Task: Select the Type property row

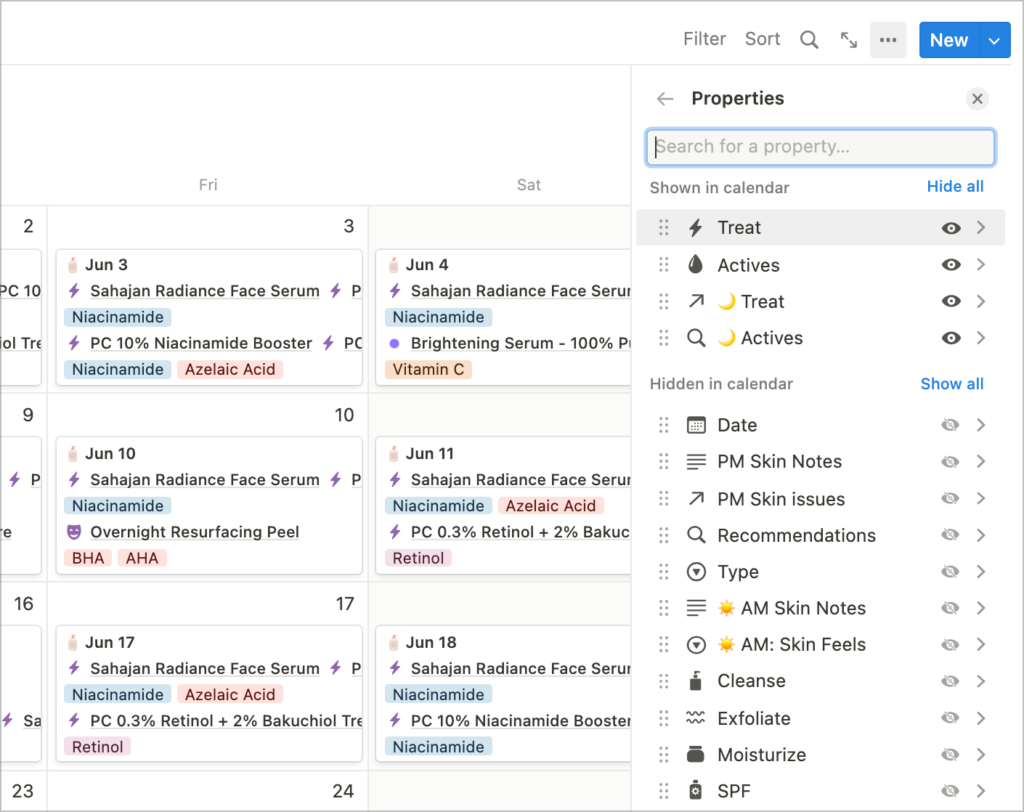Action: click(x=821, y=572)
